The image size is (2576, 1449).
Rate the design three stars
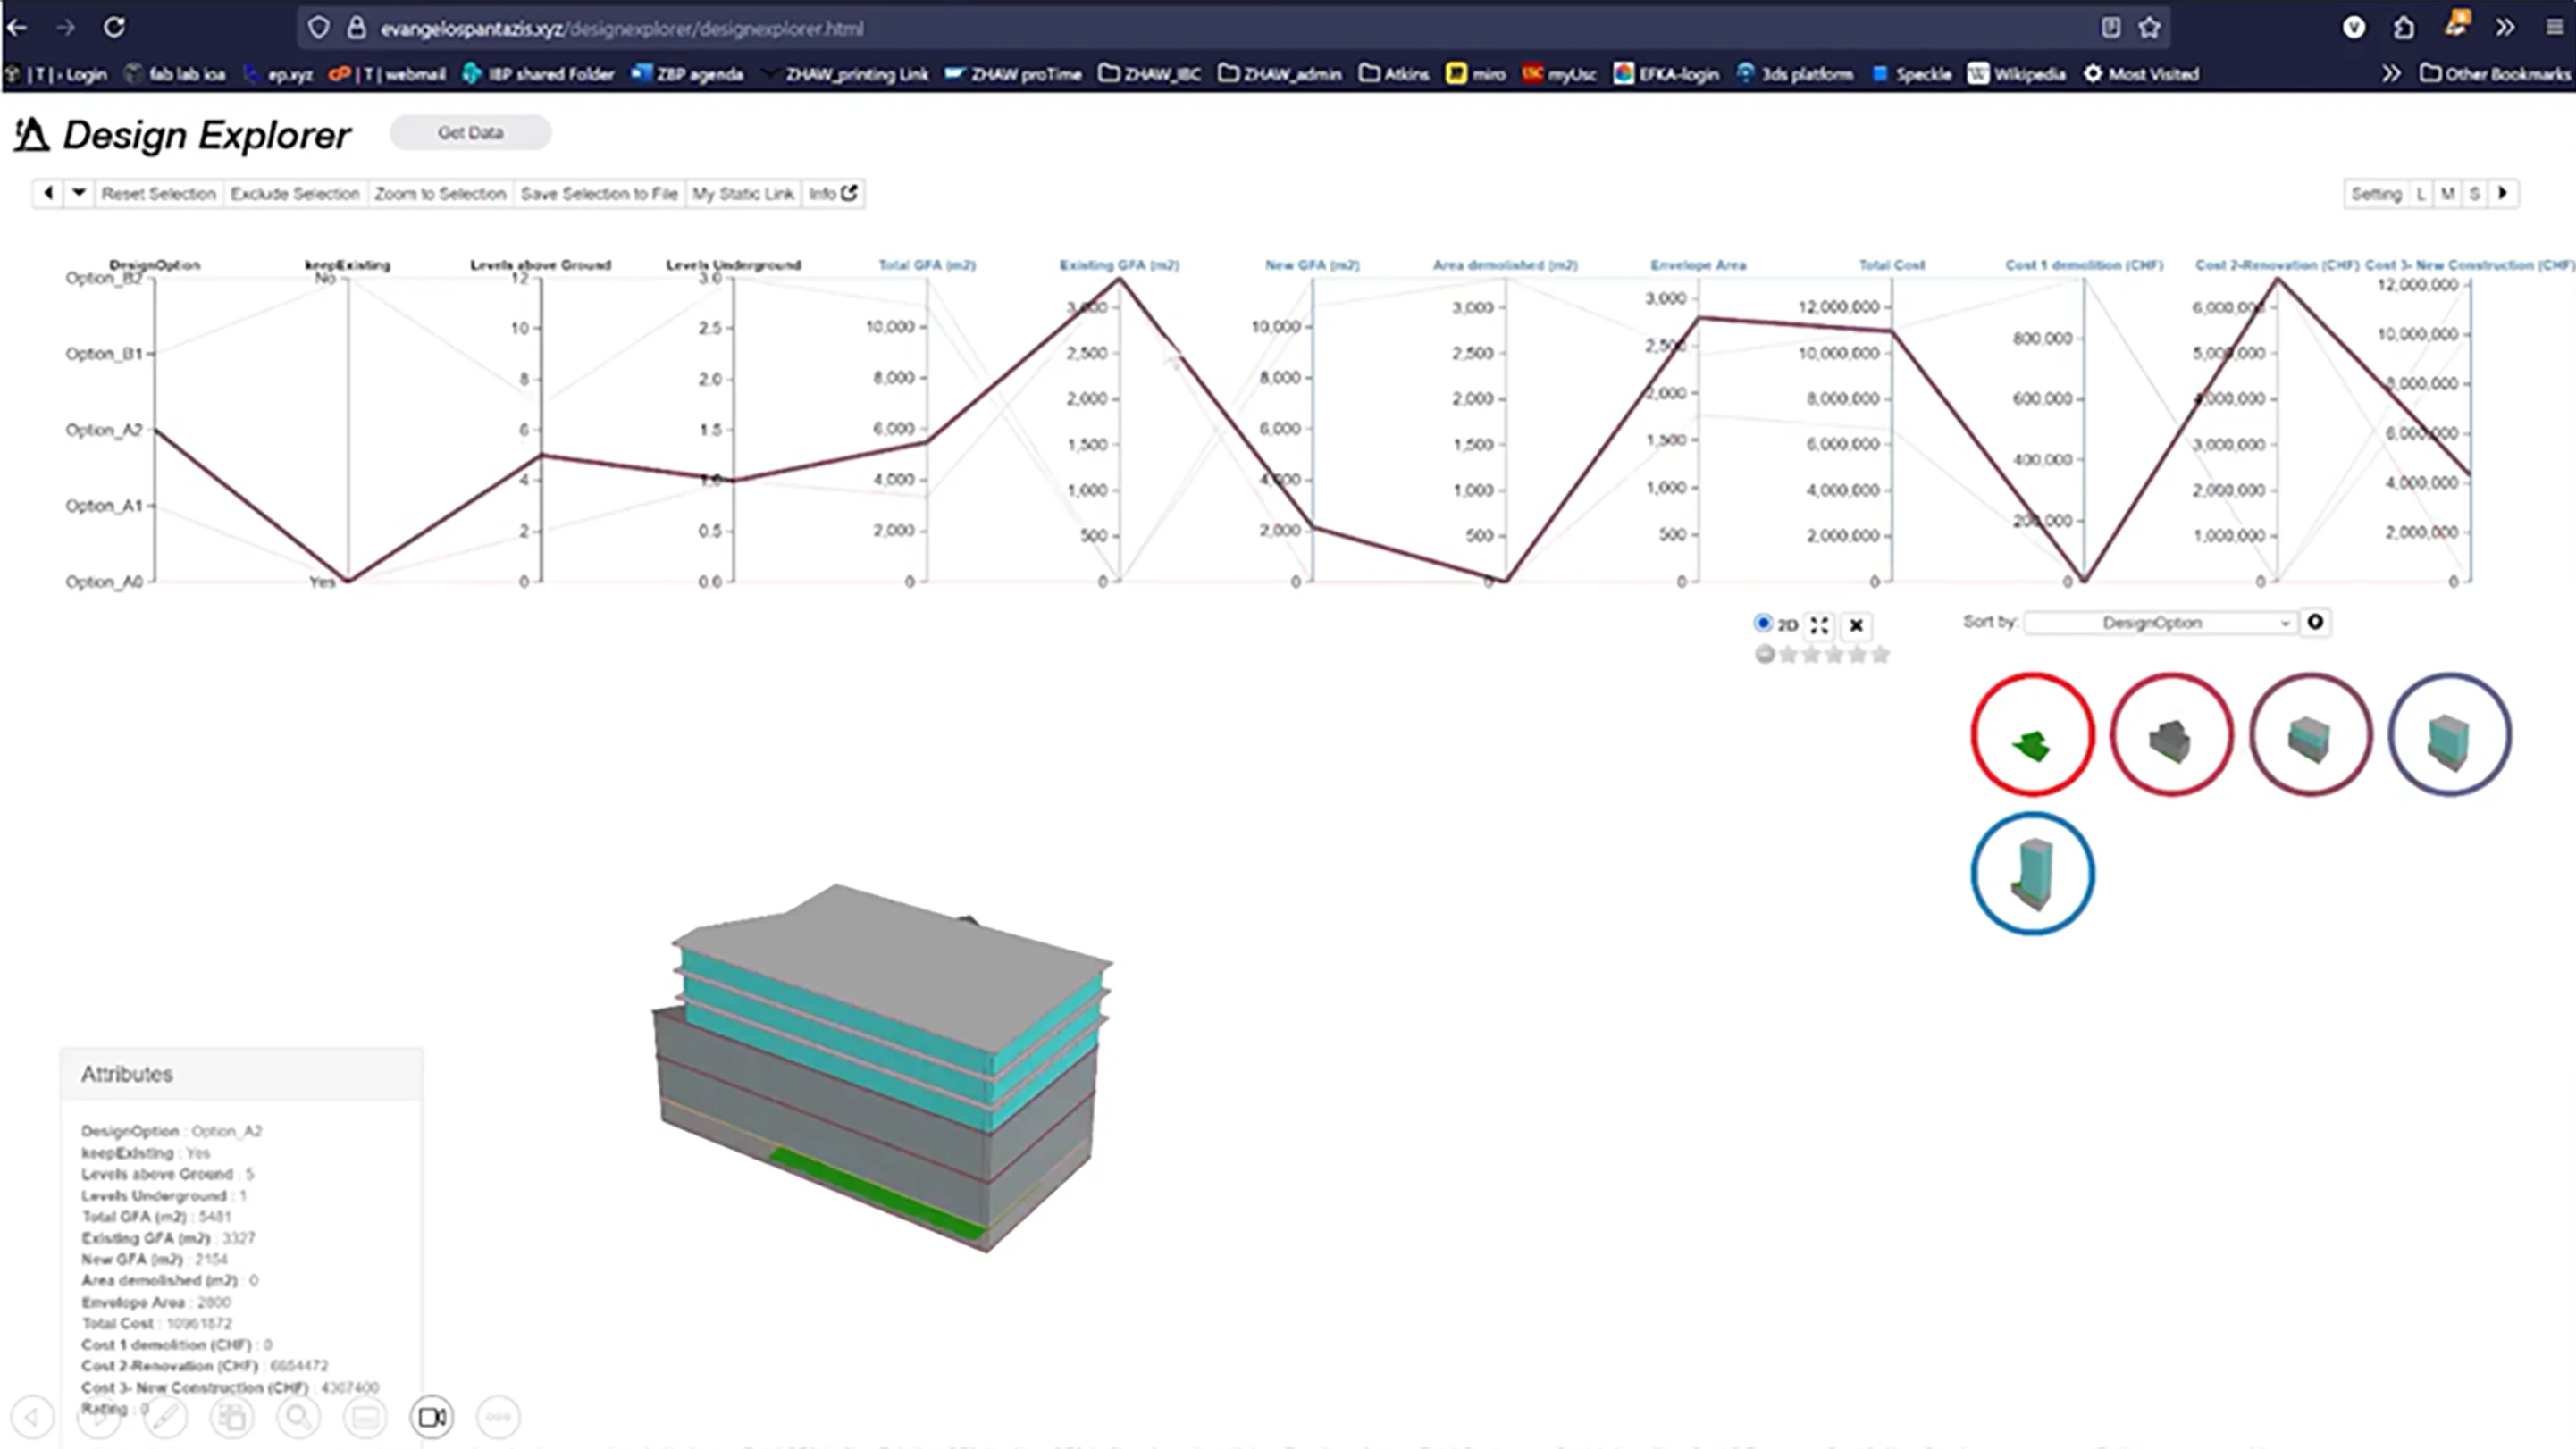click(x=1834, y=654)
